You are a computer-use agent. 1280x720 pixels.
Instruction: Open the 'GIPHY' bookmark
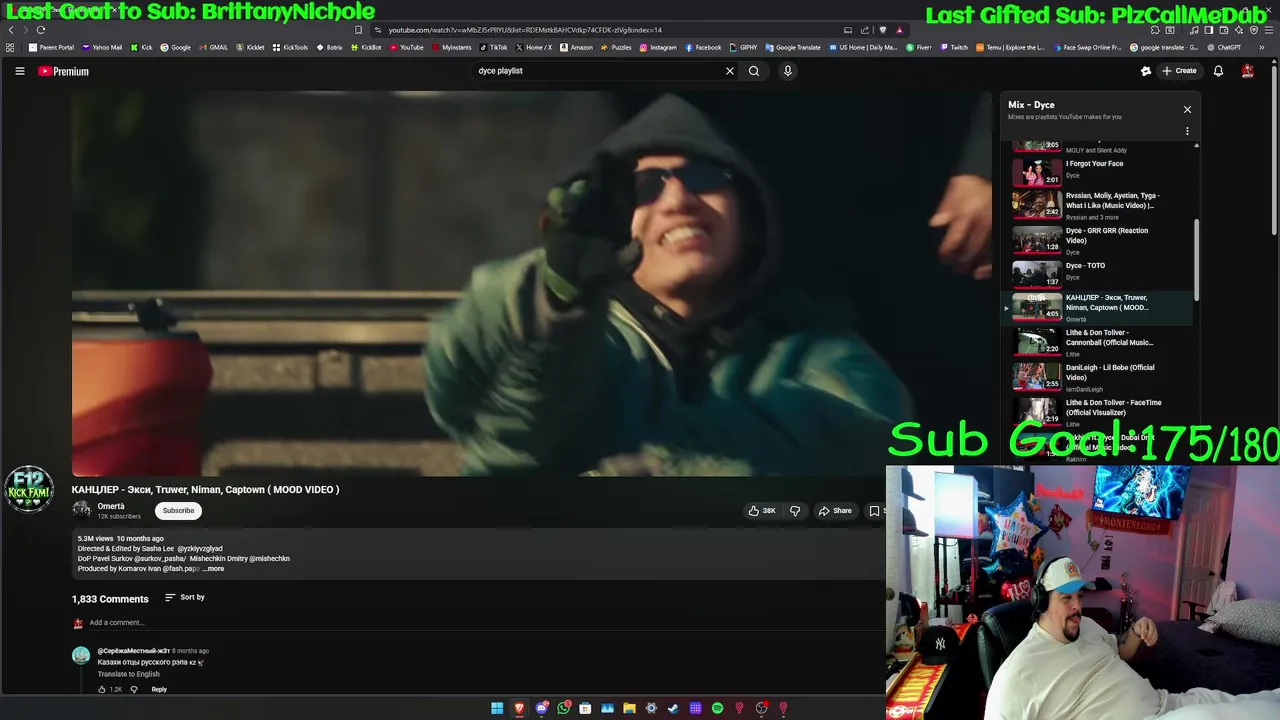(x=744, y=47)
